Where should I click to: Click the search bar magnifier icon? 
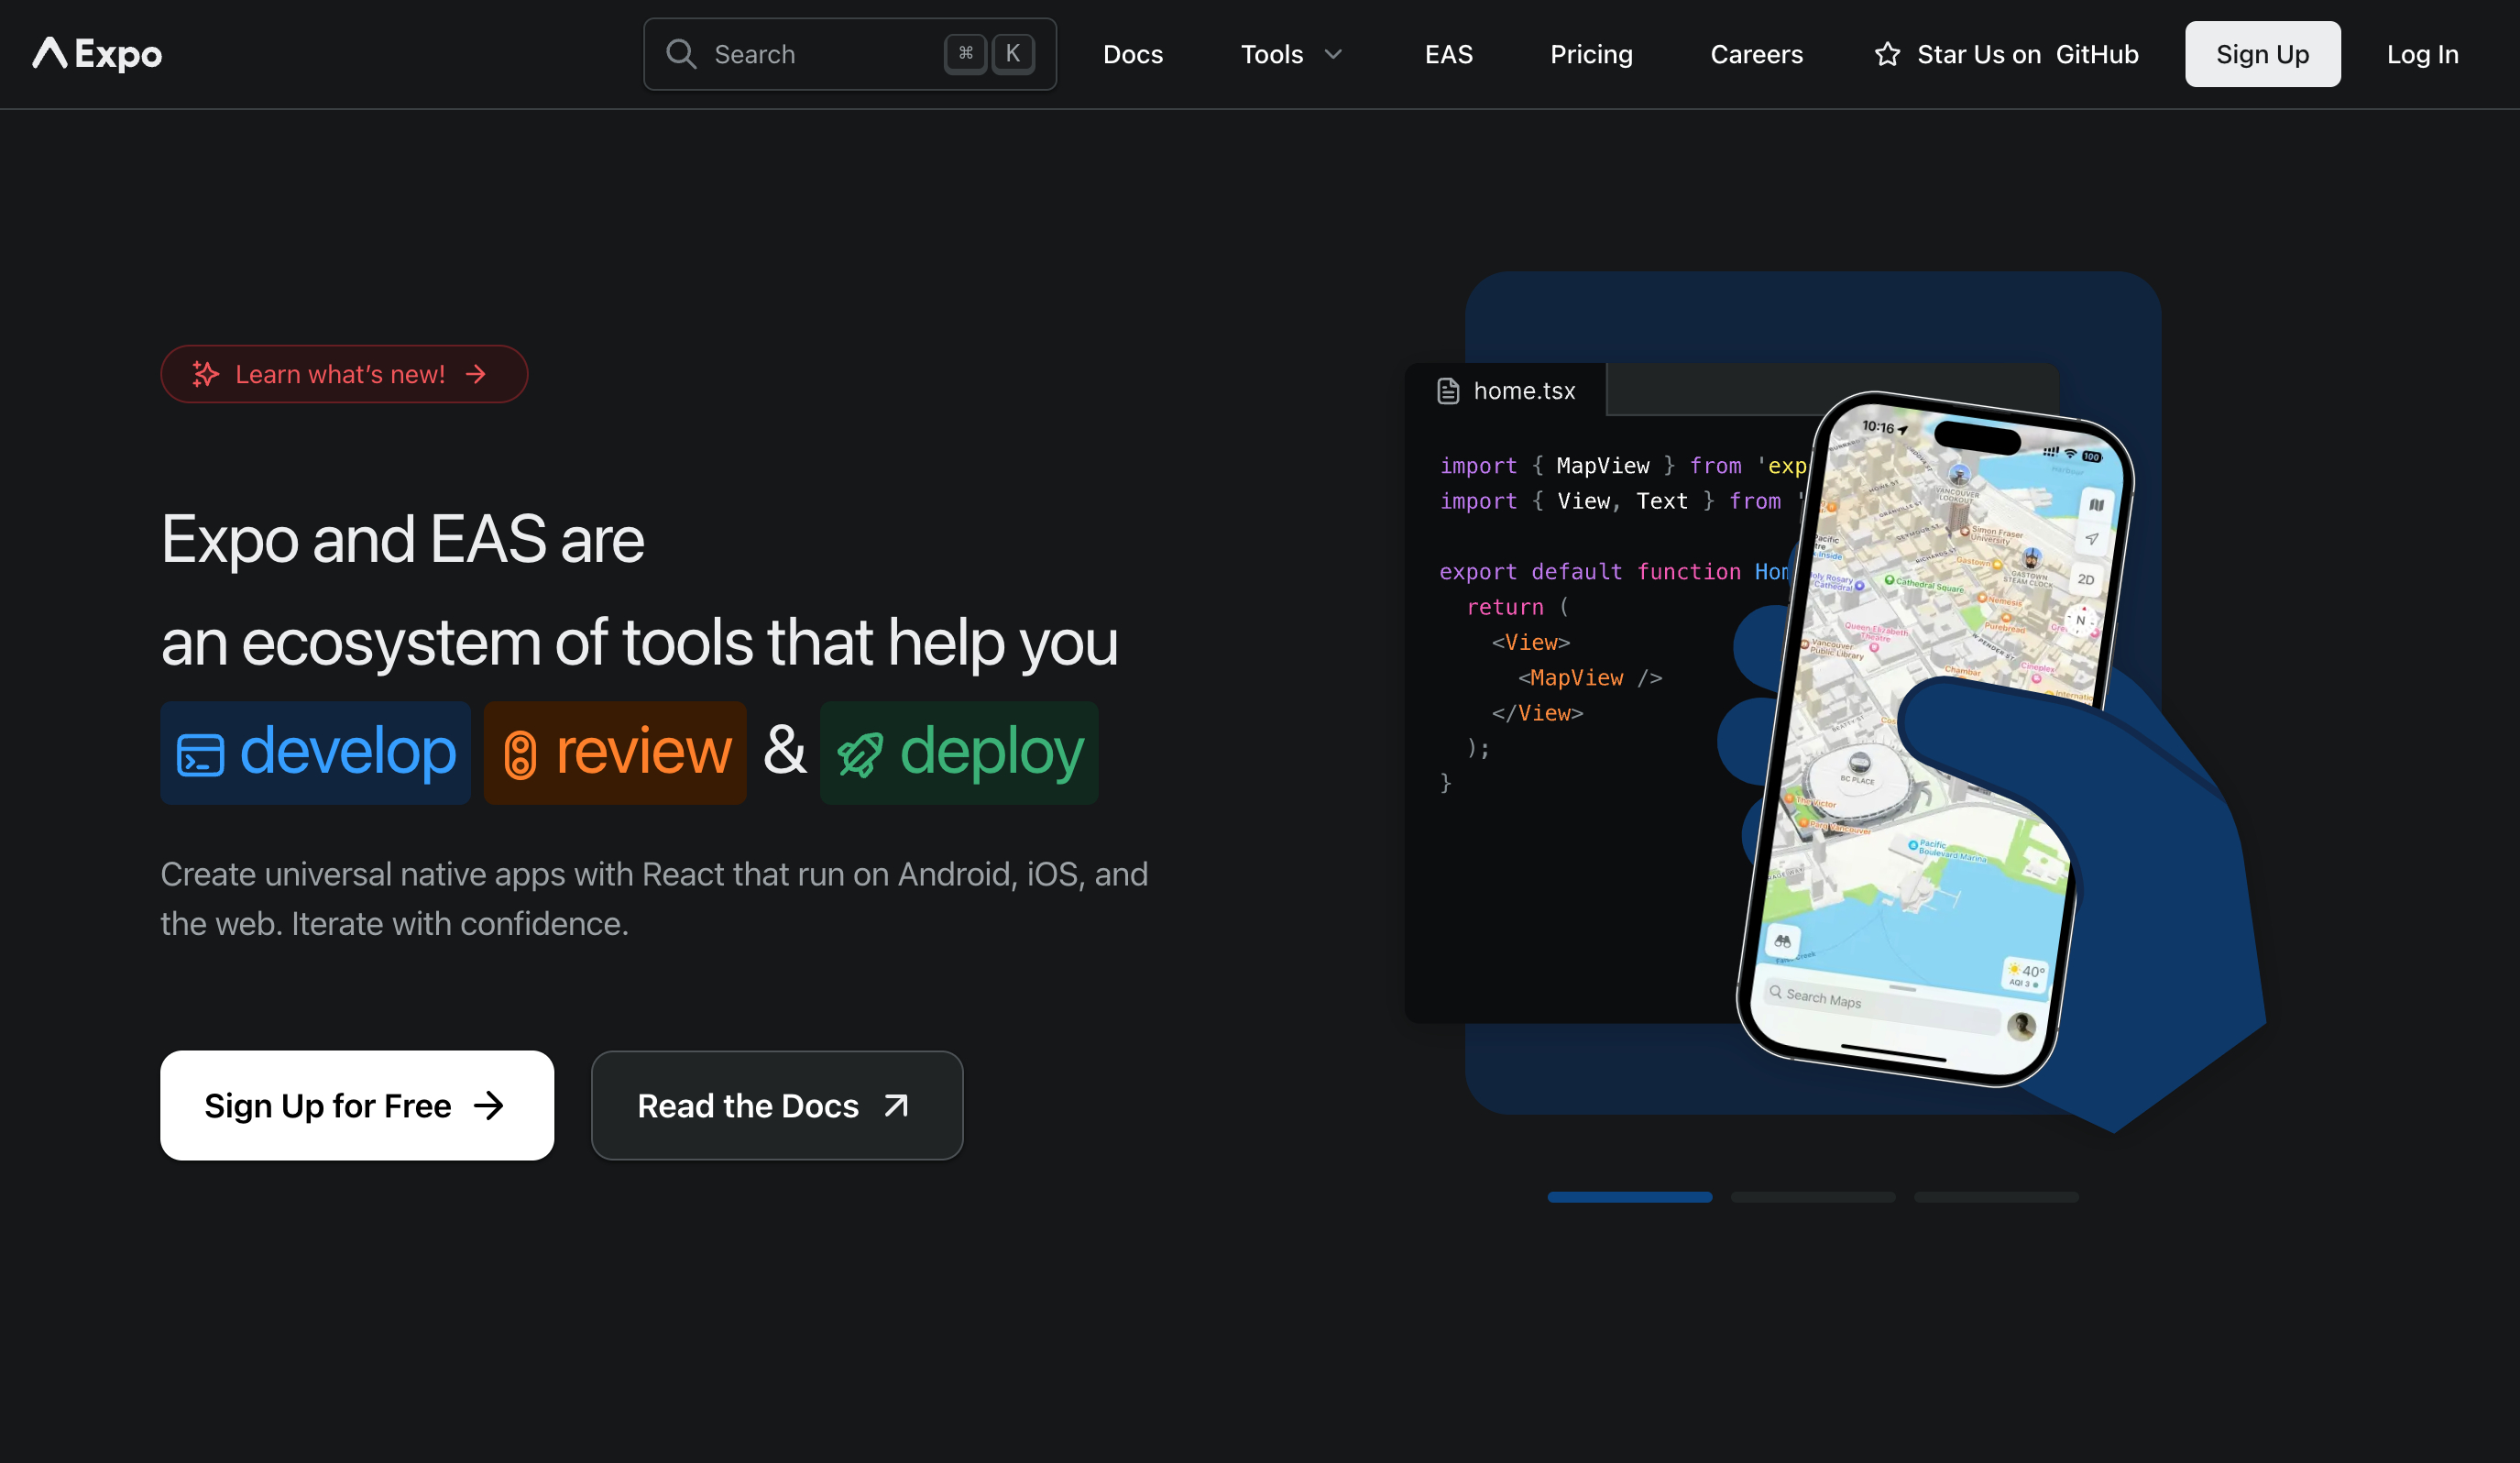pyautogui.click(x=682, y=54)
